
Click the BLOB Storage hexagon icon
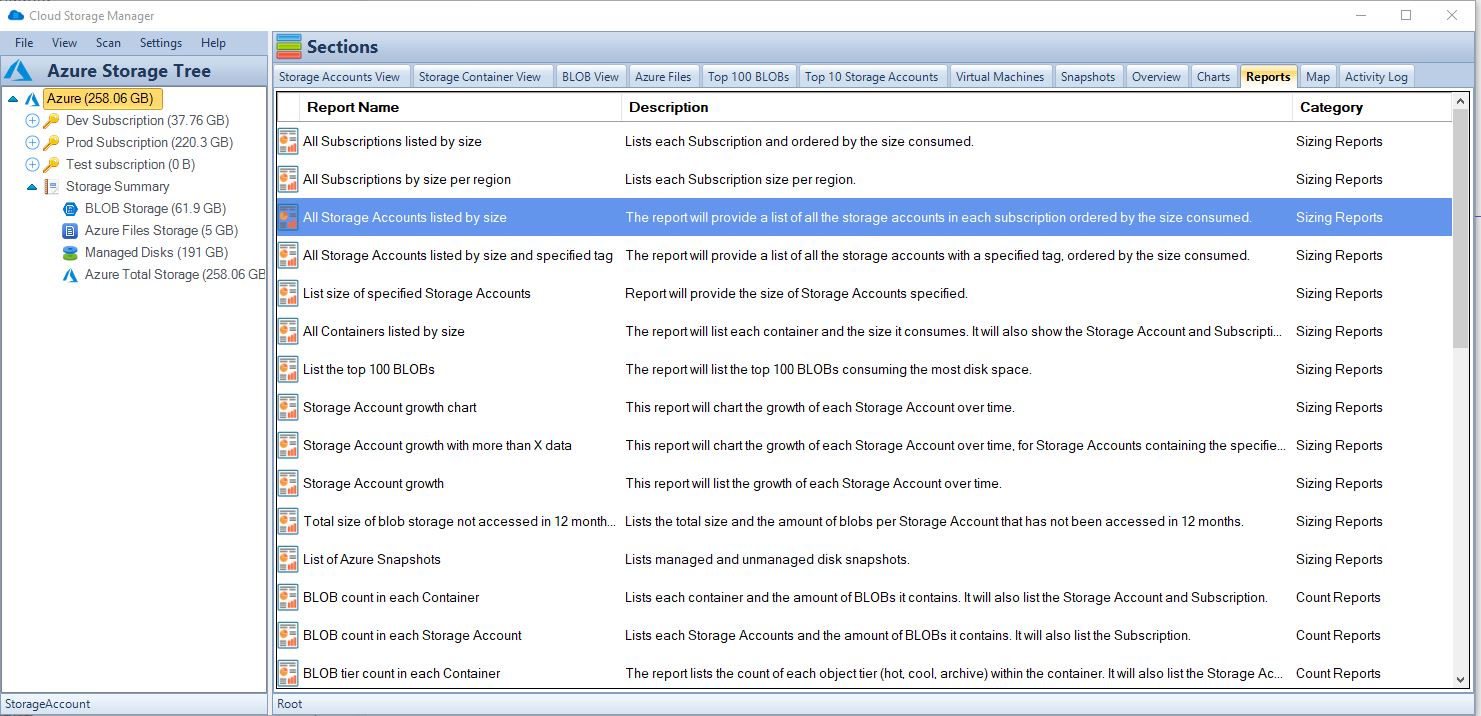(70, 209)
